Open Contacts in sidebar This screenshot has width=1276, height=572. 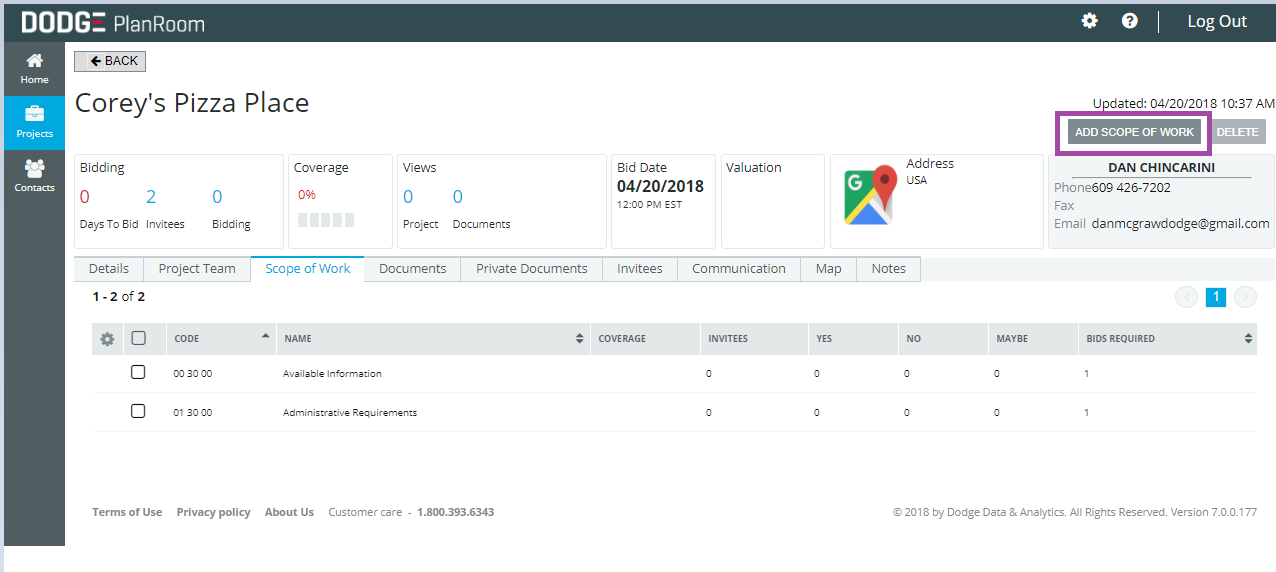click(x=34, y=175)
